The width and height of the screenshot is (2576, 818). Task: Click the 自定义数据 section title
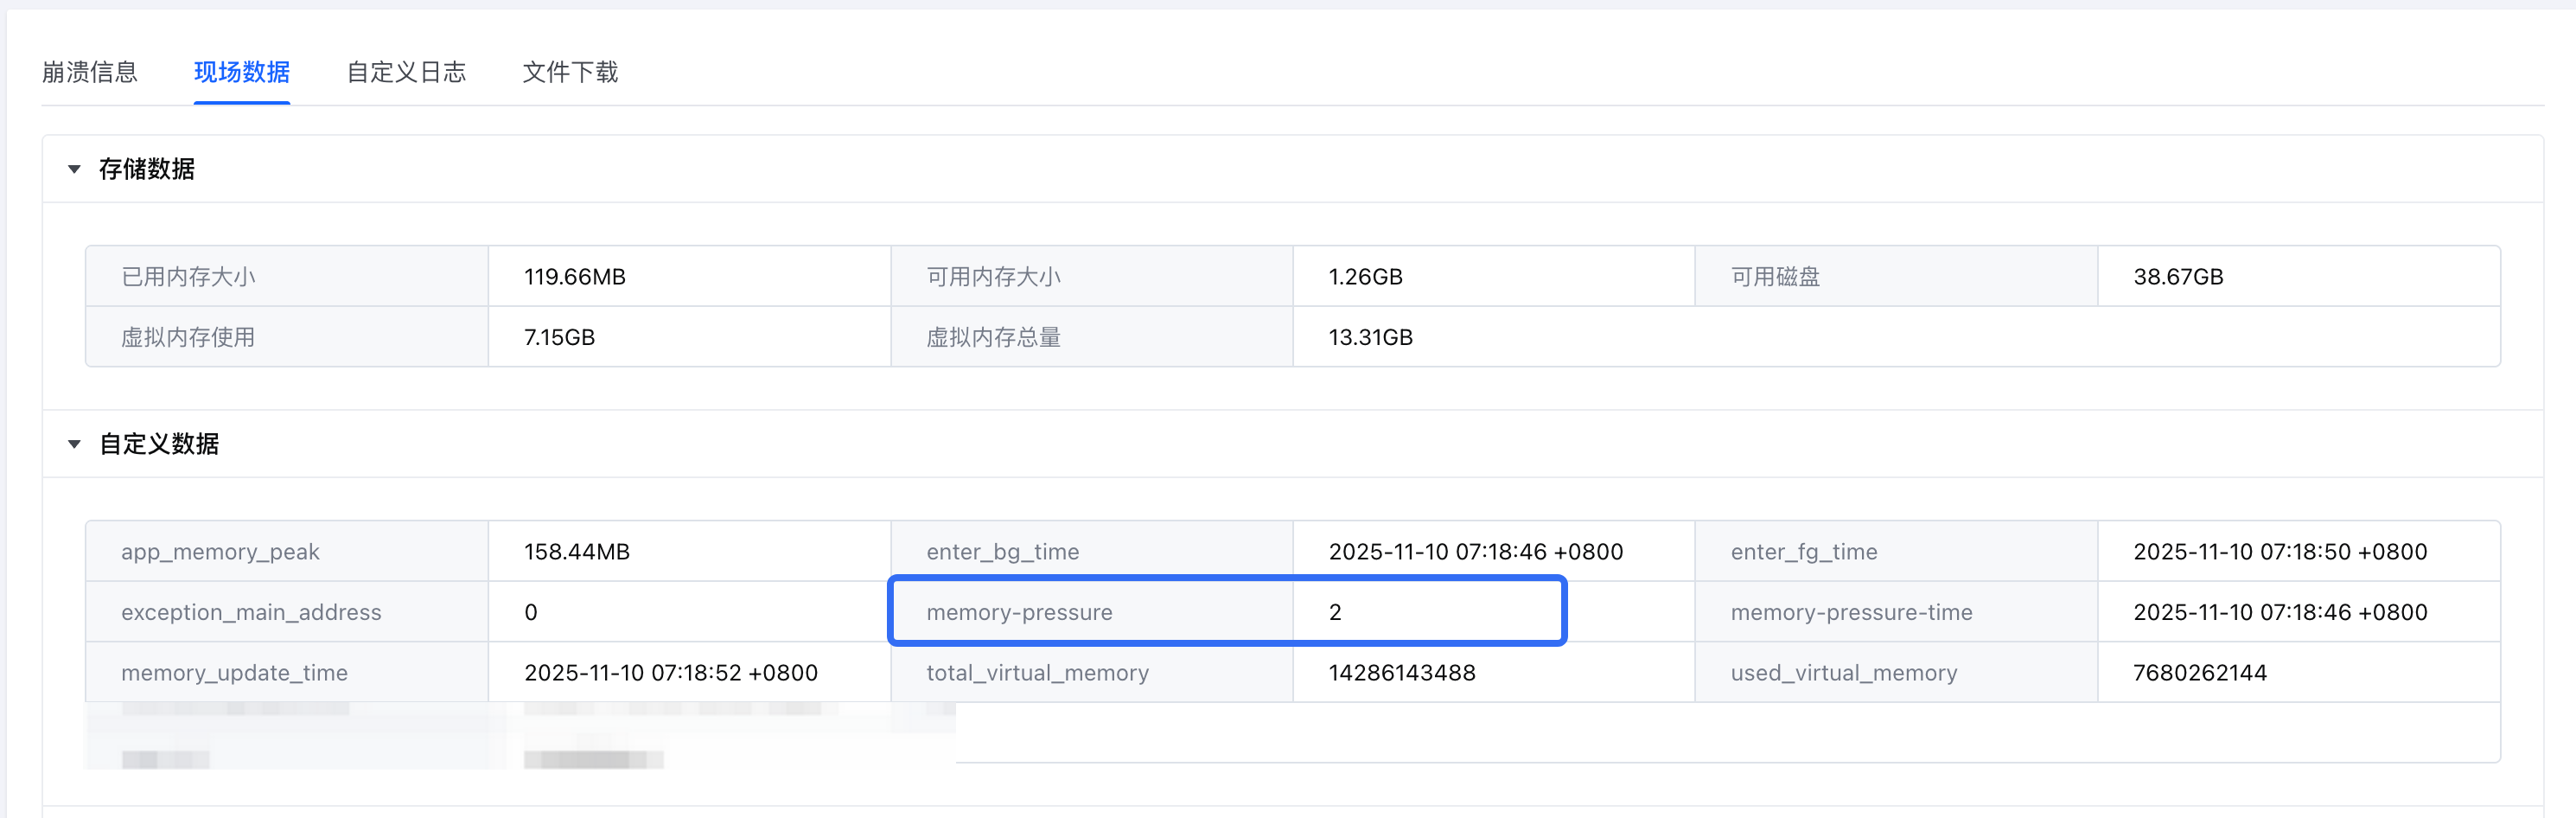coord(159,444)
